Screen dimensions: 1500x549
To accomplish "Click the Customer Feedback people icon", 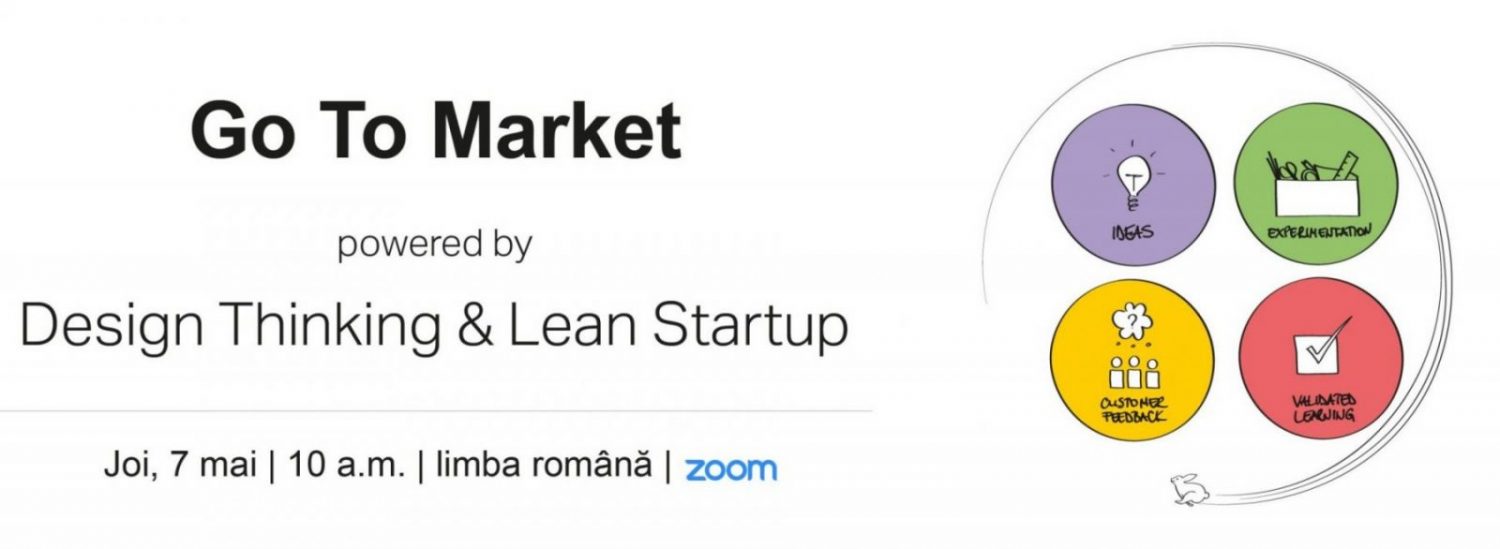I will coord(1133,374).
